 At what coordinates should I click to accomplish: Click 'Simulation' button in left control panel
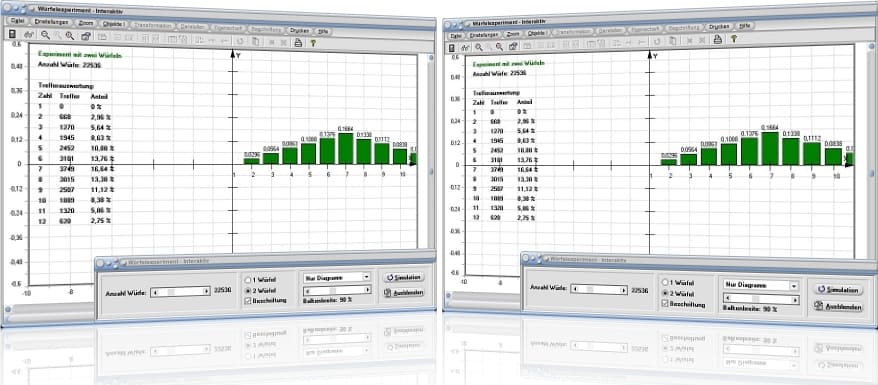point(404,277)
